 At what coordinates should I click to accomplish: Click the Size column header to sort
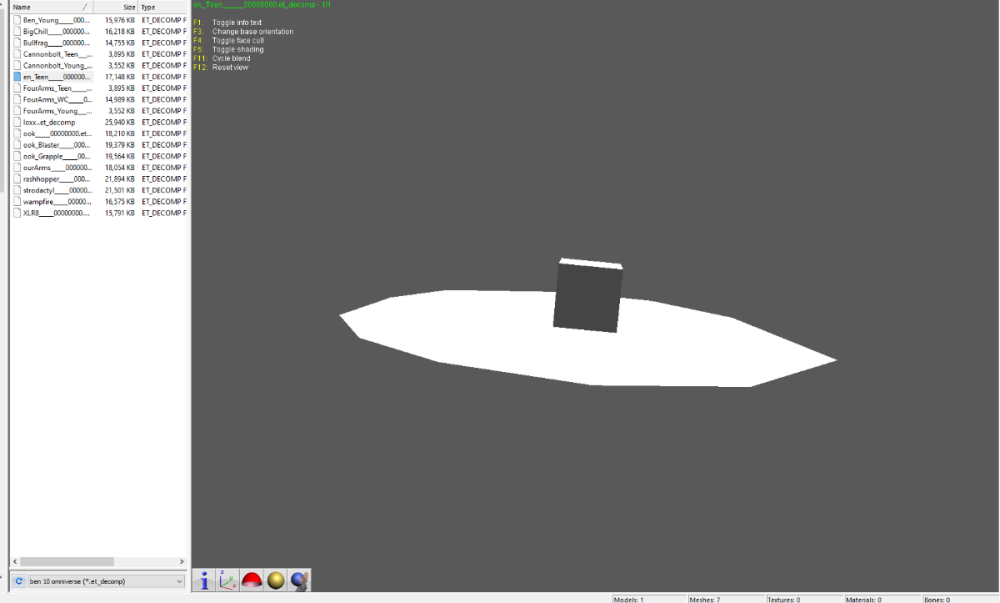128,7
